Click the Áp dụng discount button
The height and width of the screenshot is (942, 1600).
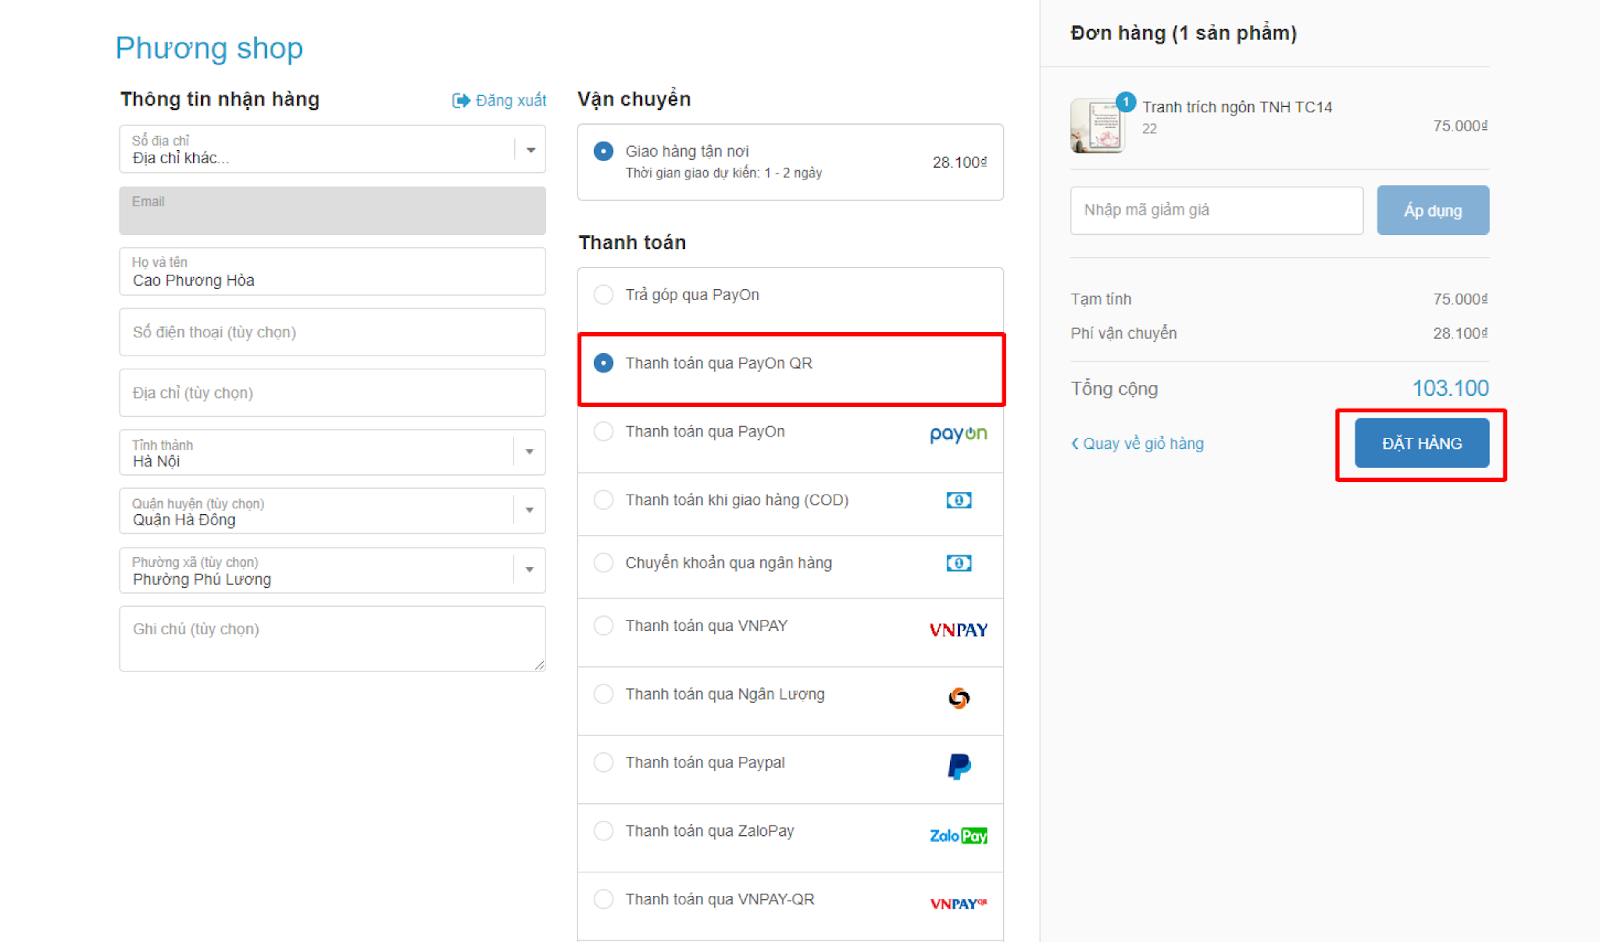1432,210
